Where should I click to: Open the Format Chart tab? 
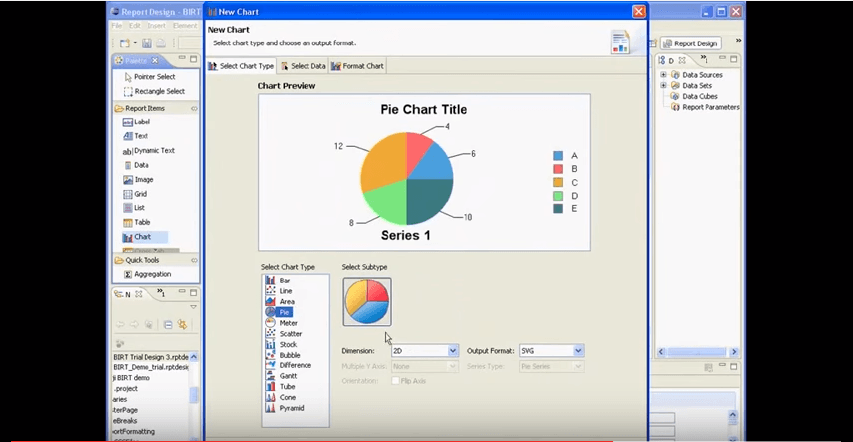pos(357,66)
